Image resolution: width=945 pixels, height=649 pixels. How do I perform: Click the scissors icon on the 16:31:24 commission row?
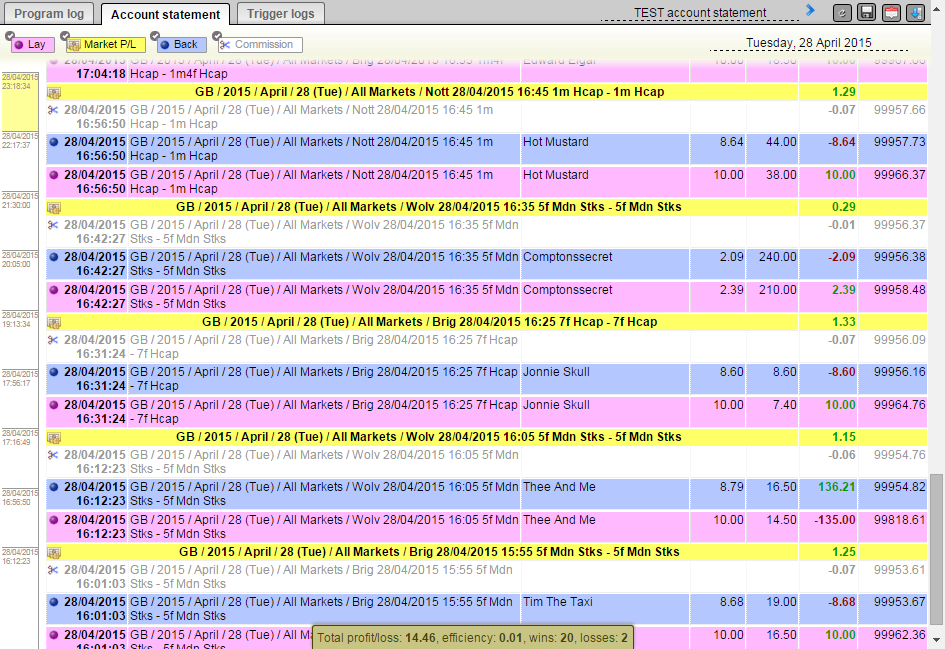(x=53, y=340)
